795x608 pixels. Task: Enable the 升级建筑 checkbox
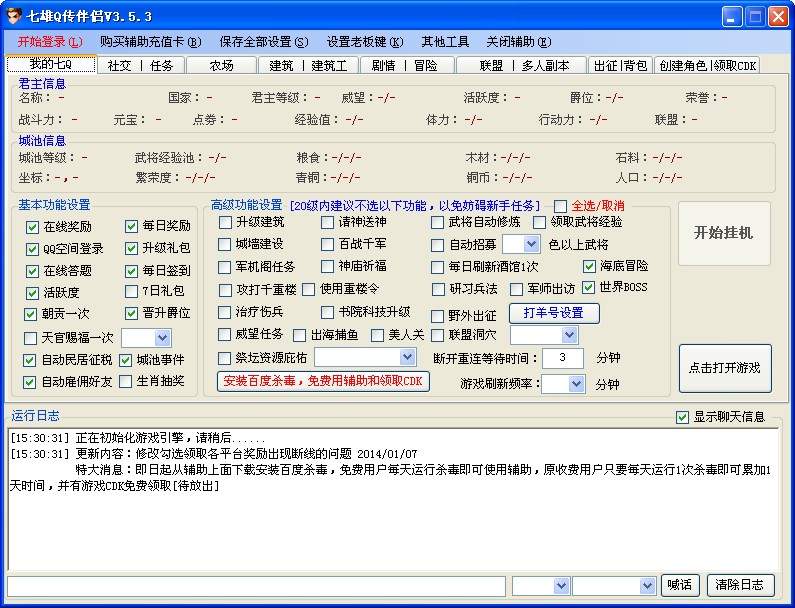[x=225, y=223]
